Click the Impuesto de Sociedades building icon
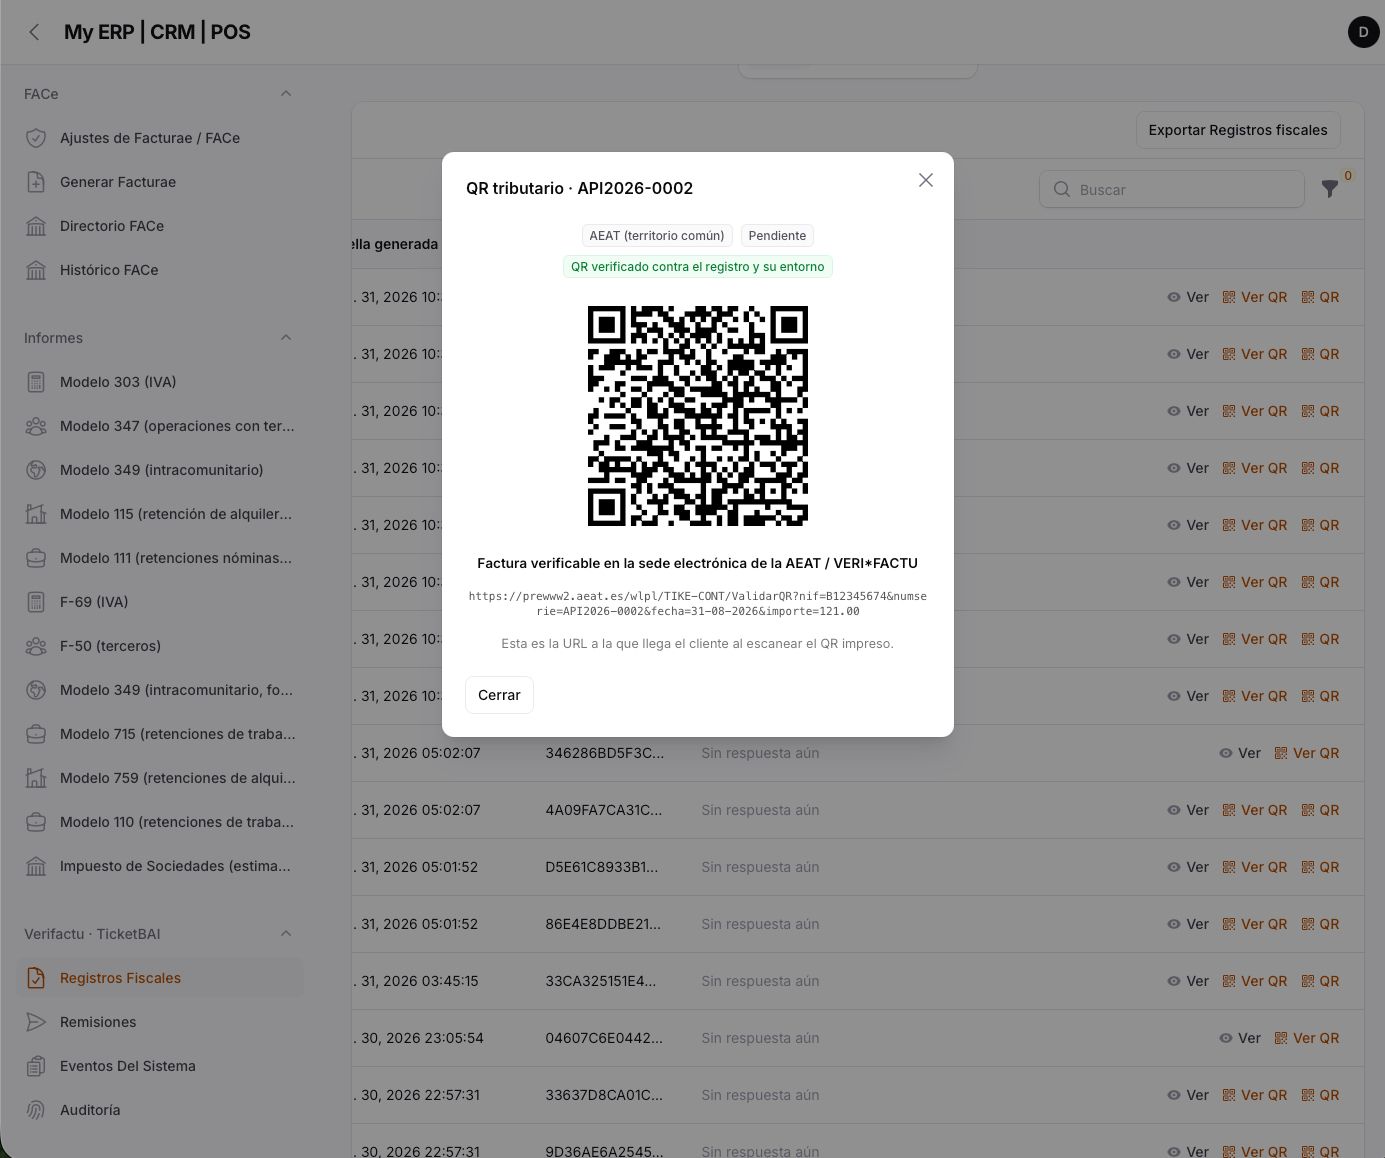Screen dimensions: 1385x1158 (x=36, y=866)
